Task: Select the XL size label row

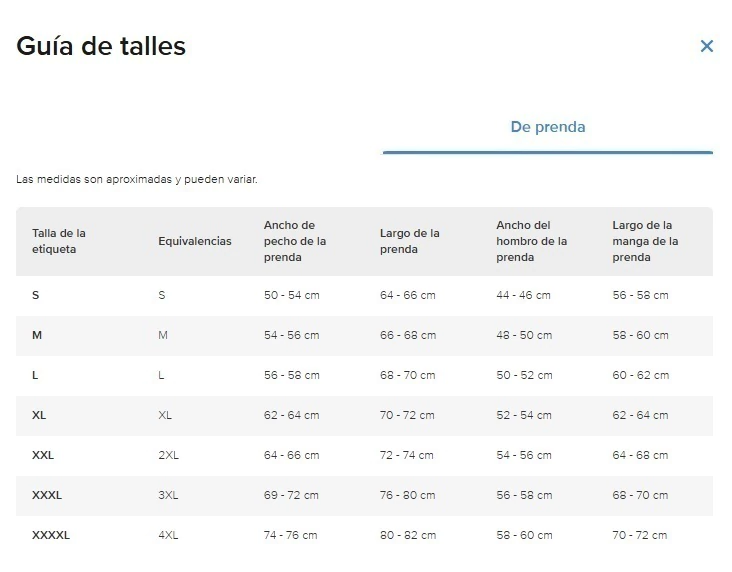Action: [39, 415]
